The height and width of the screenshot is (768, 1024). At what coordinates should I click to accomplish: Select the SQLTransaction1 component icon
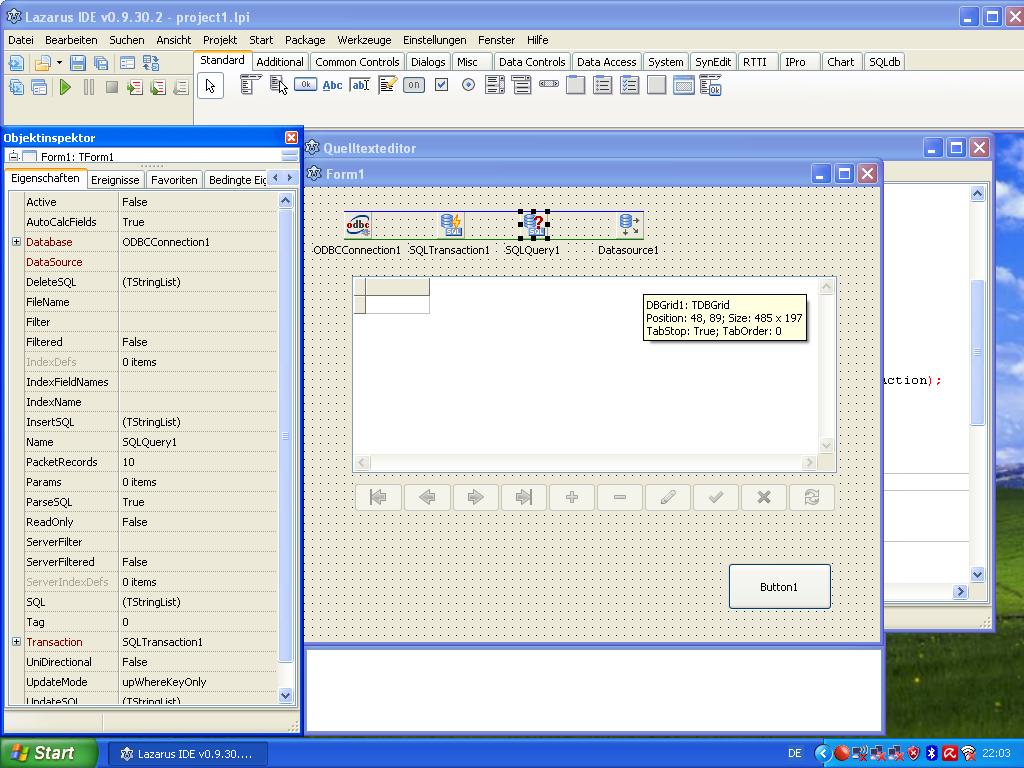(x=451, y=225)
